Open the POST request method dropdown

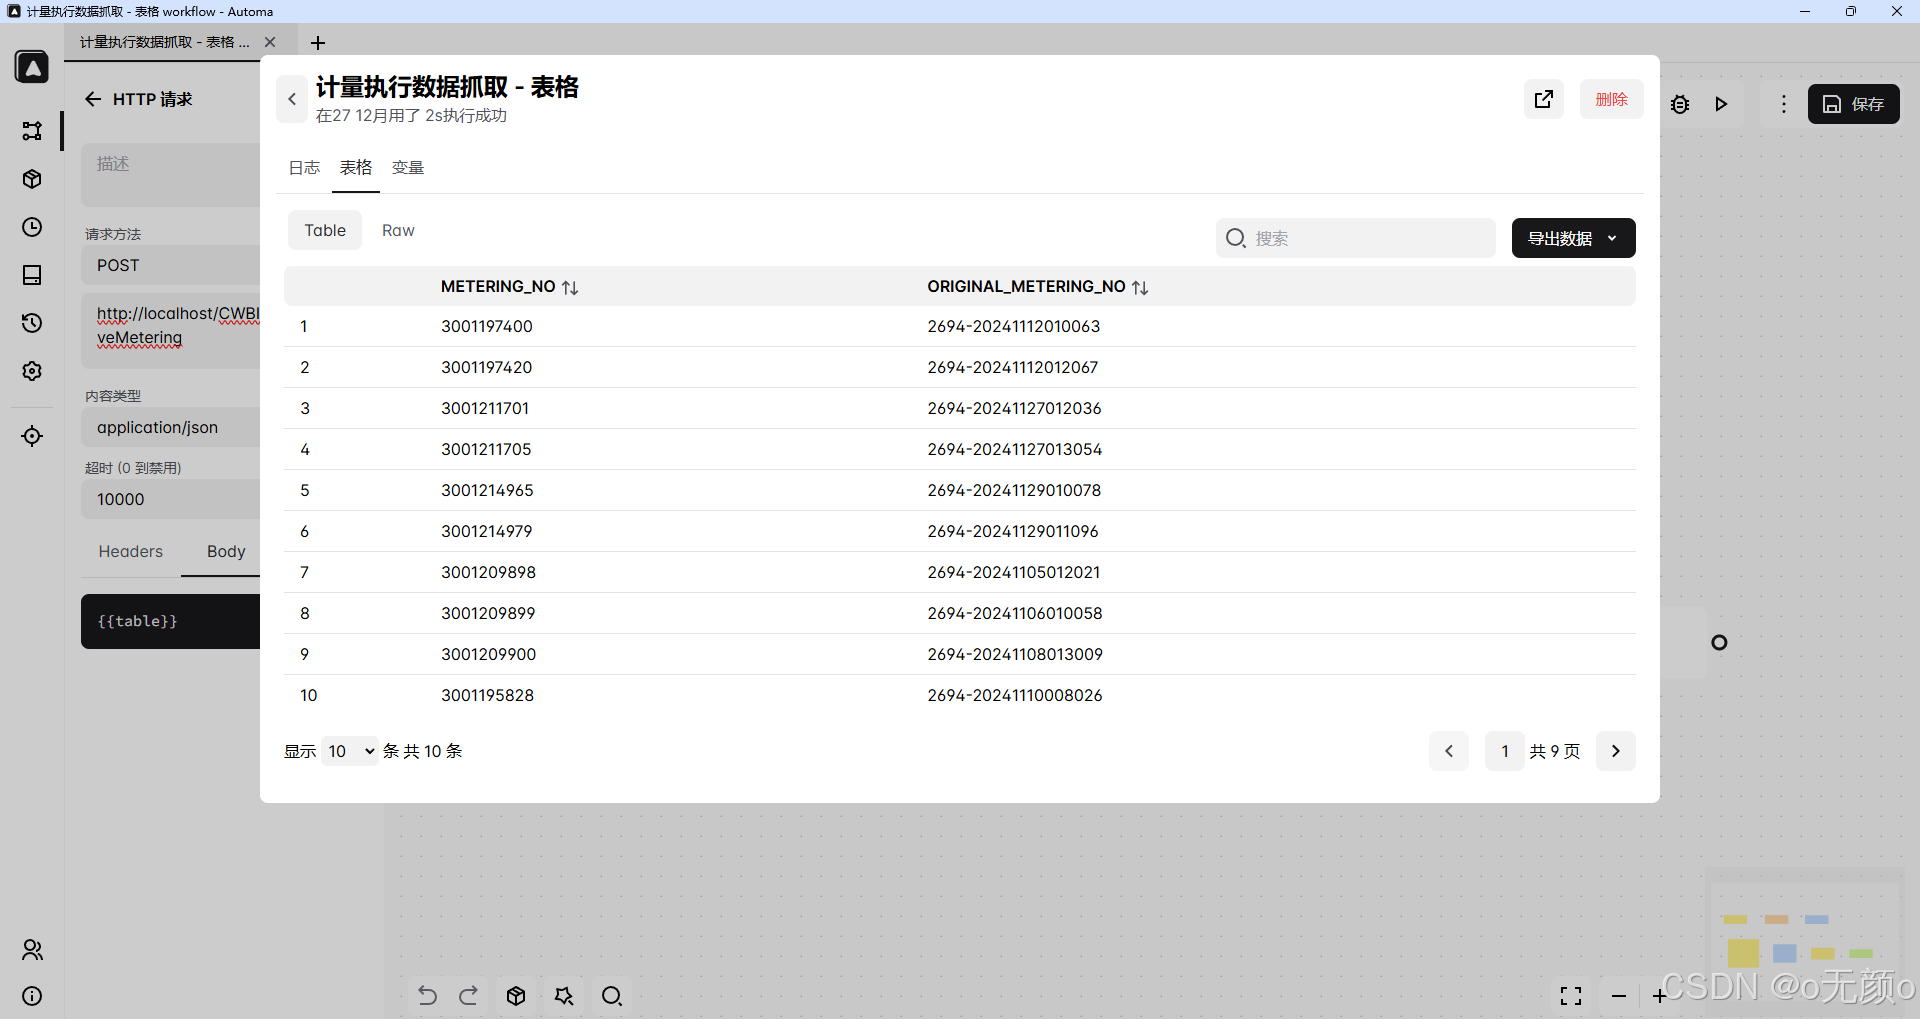(171, 265)
